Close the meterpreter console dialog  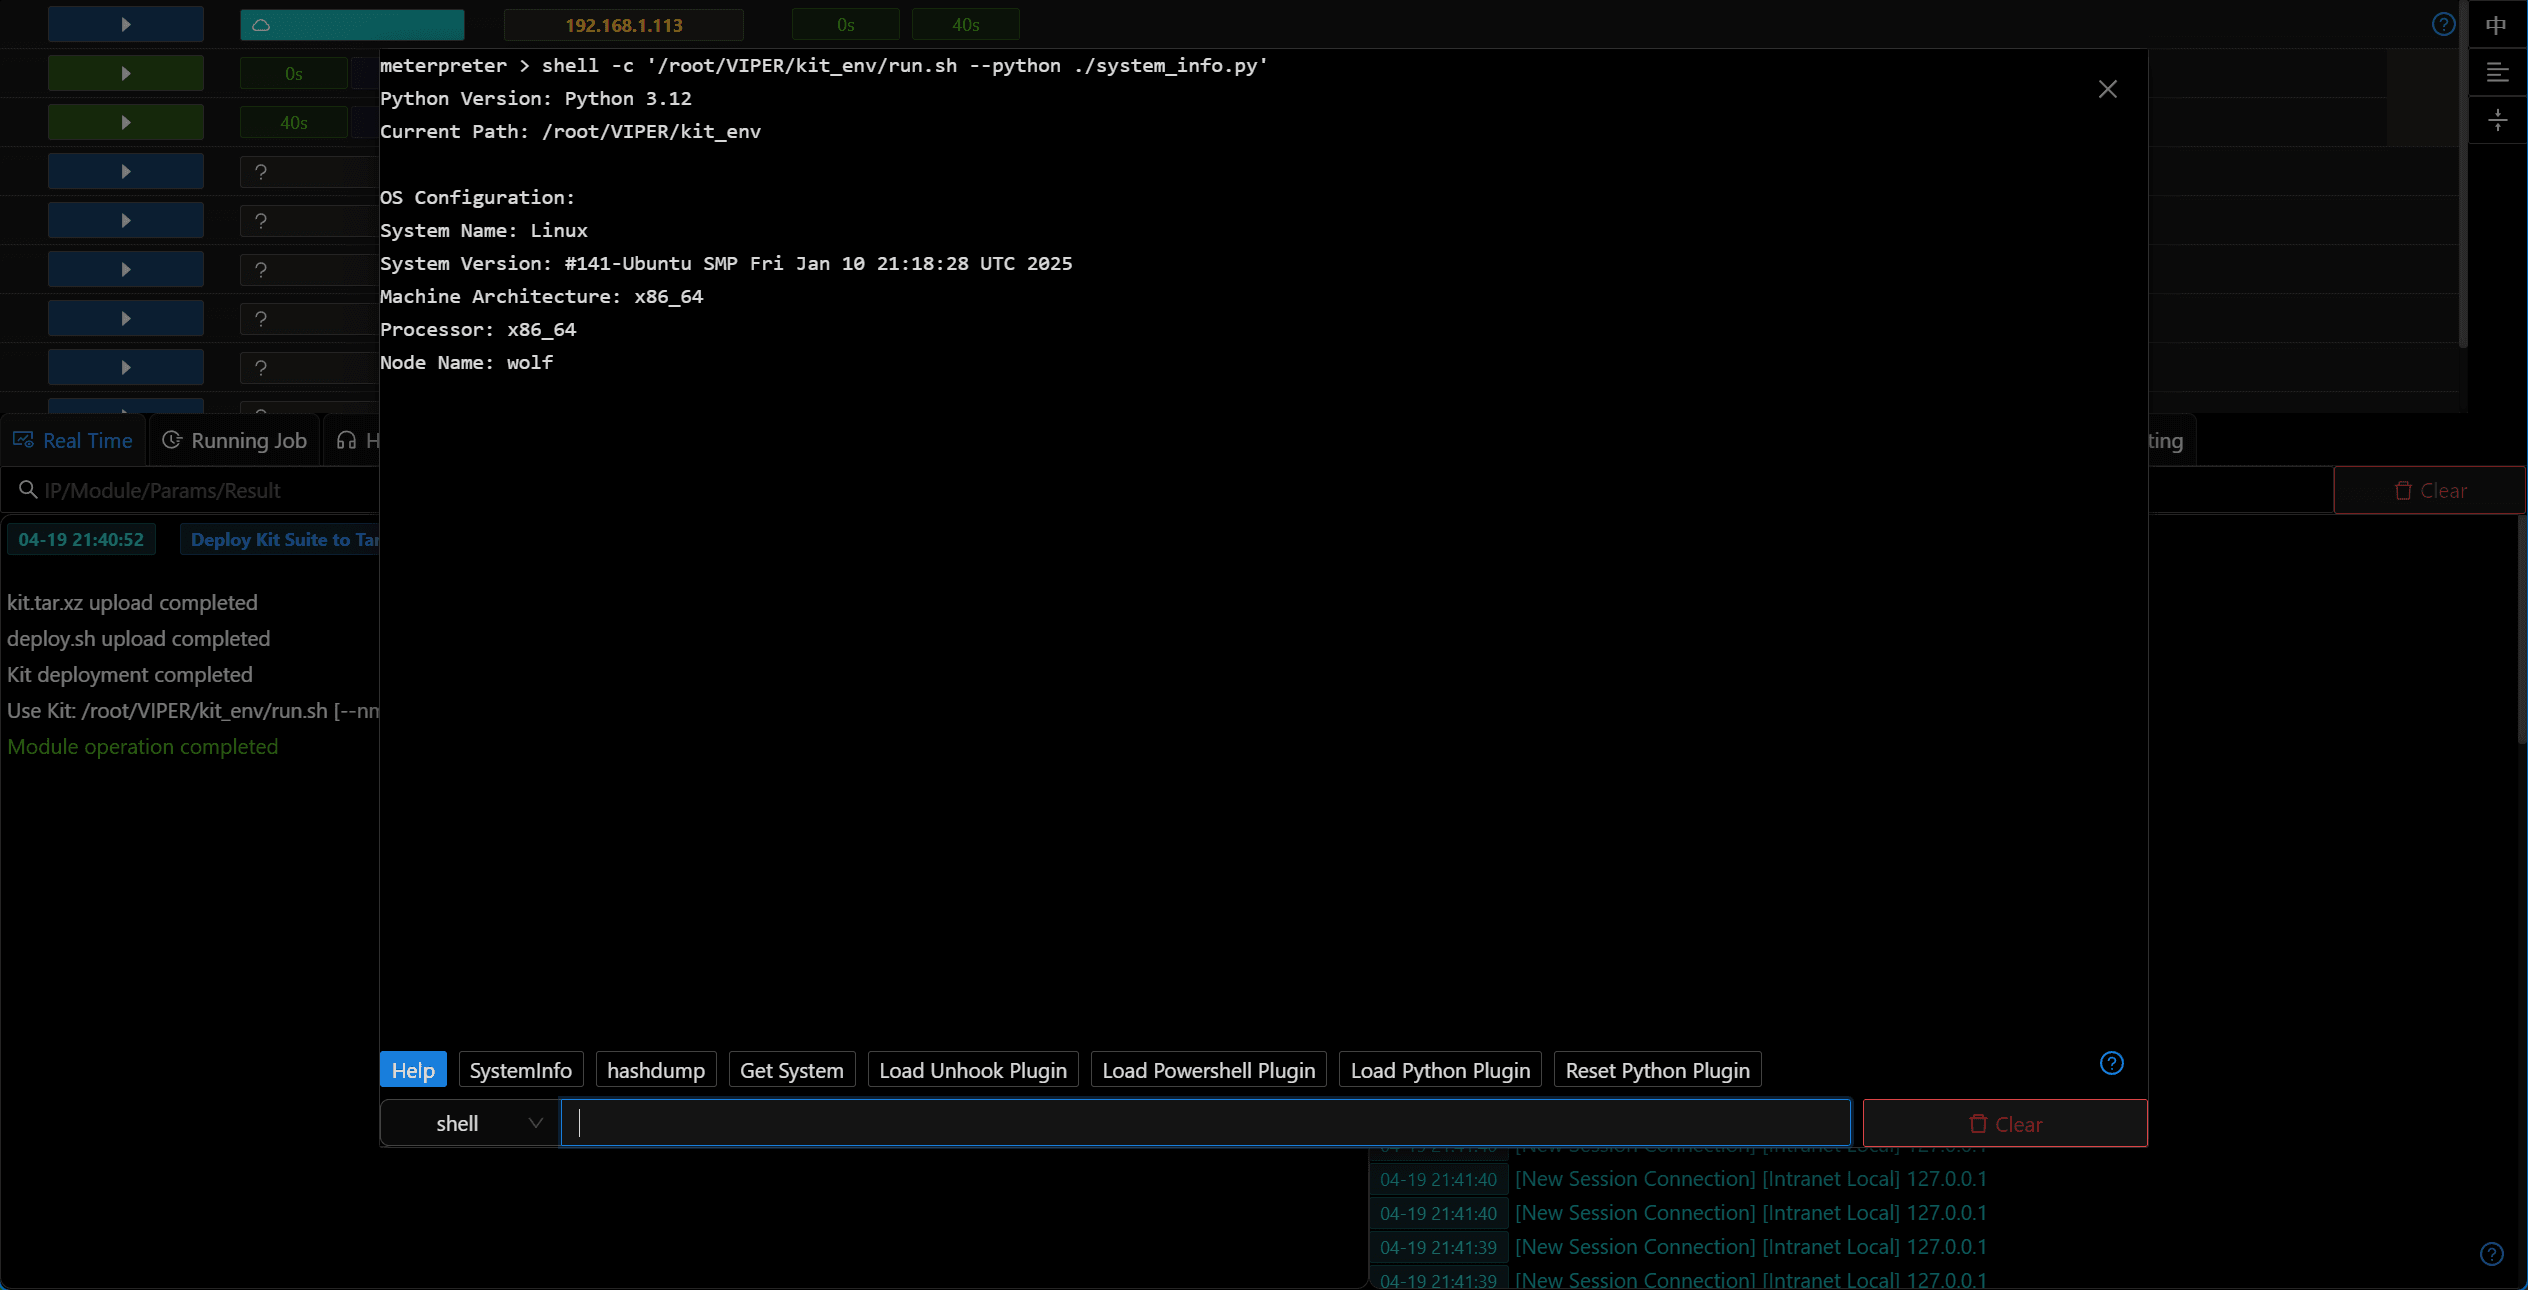coord(2108,89)
